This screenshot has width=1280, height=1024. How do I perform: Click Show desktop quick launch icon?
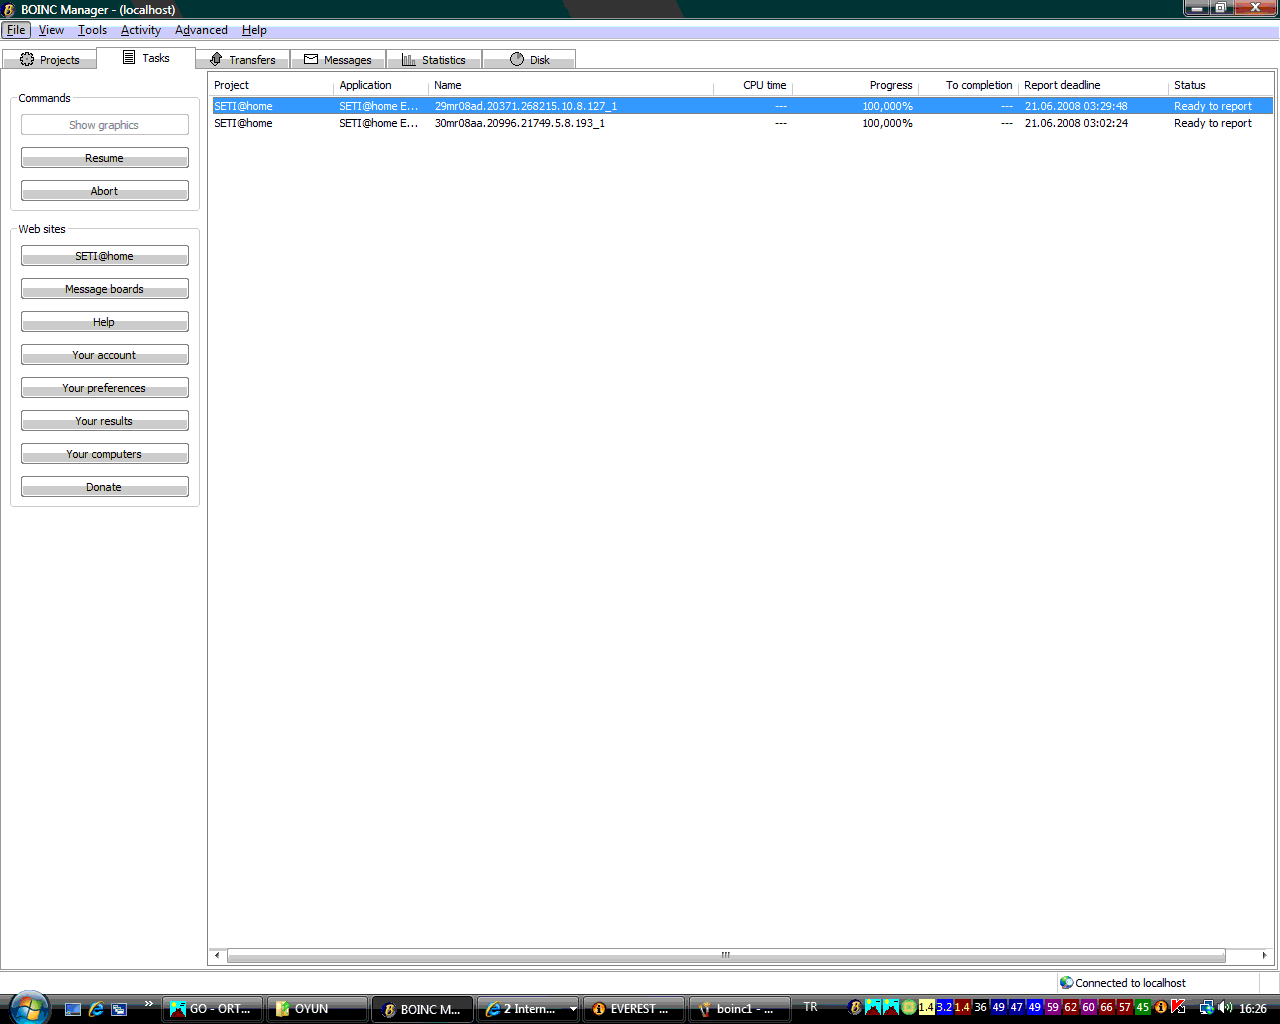pyautogui.click(x=72, y=1009)
